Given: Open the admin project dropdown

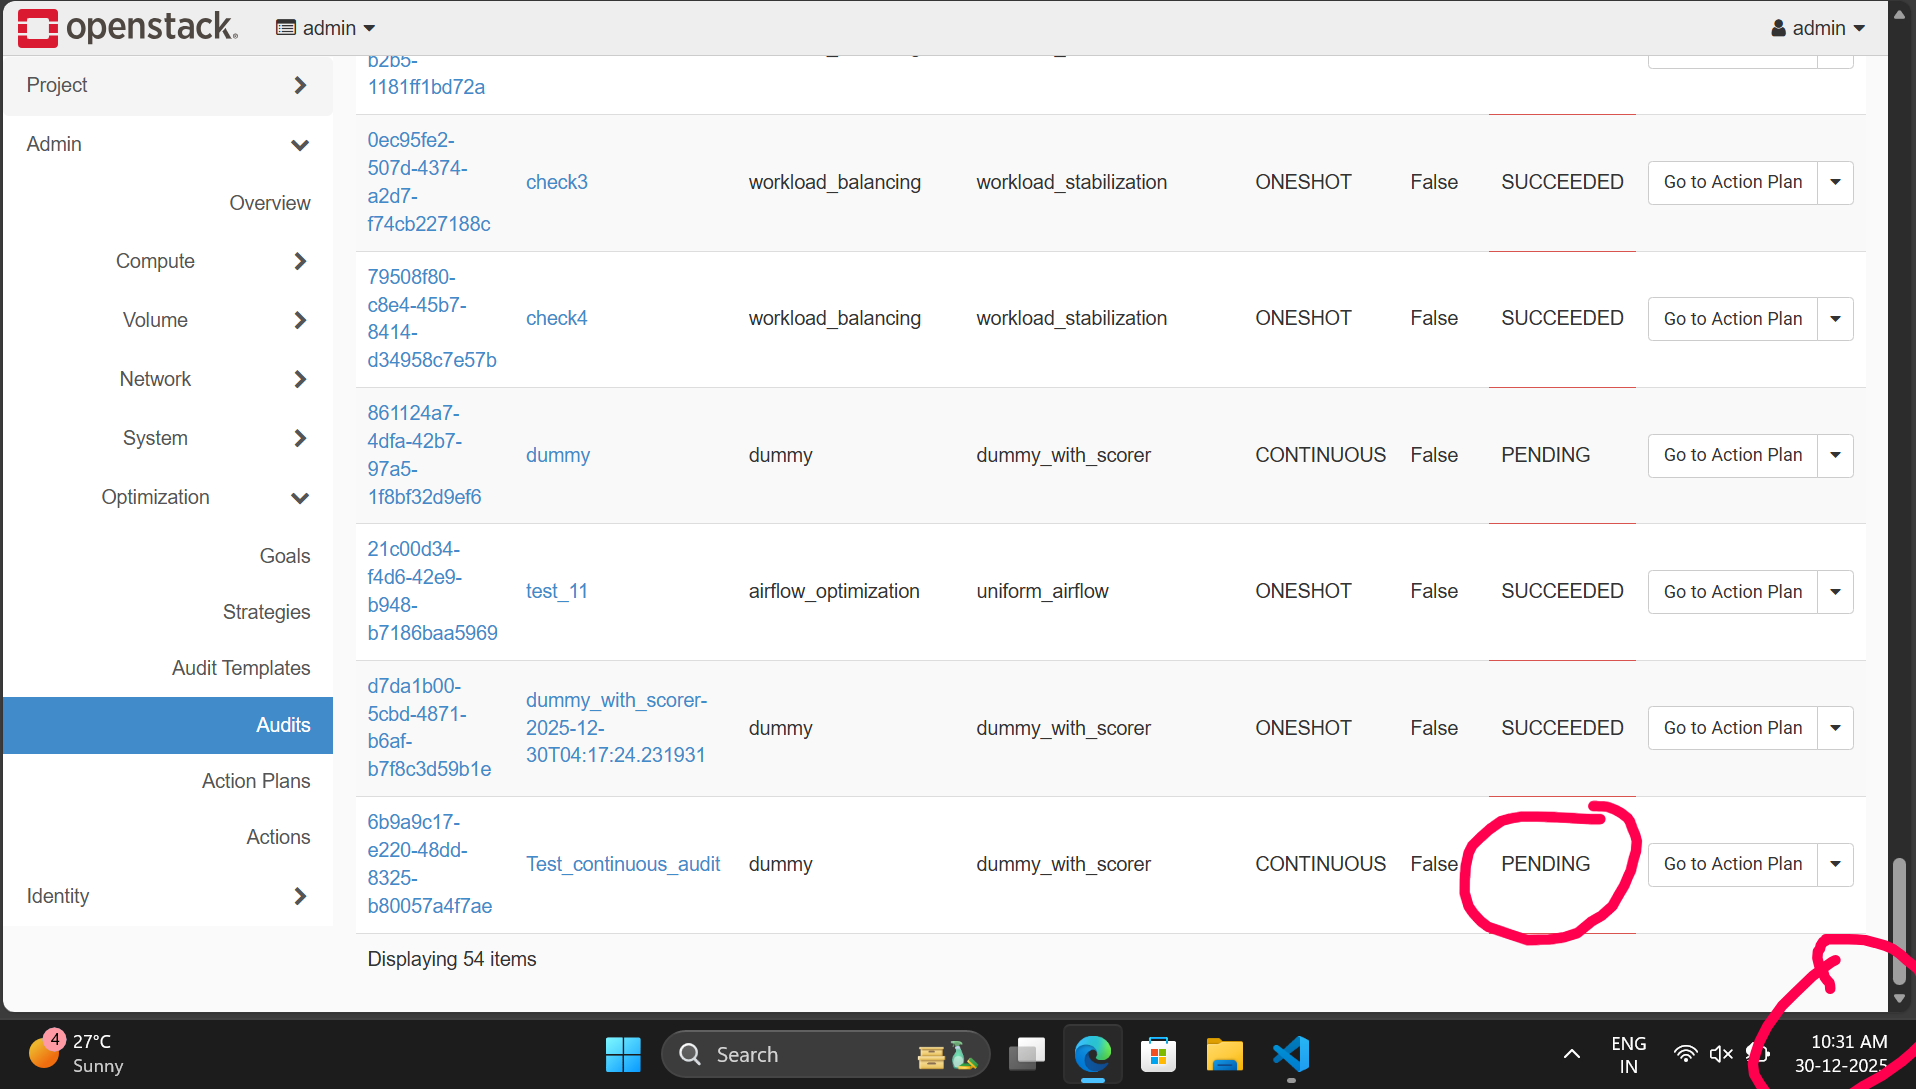Looking at the screenshot, I should 326,28.
